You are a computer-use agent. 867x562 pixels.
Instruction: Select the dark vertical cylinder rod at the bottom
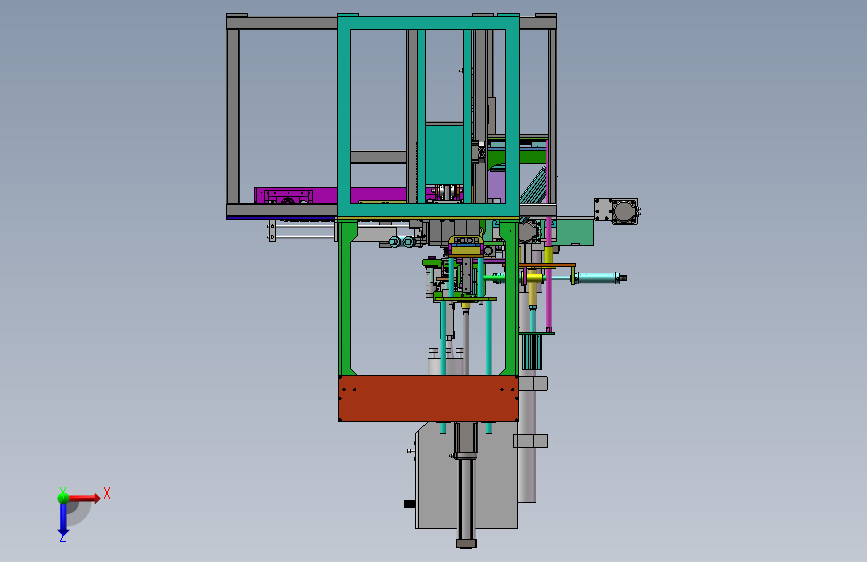click(466, 501)
